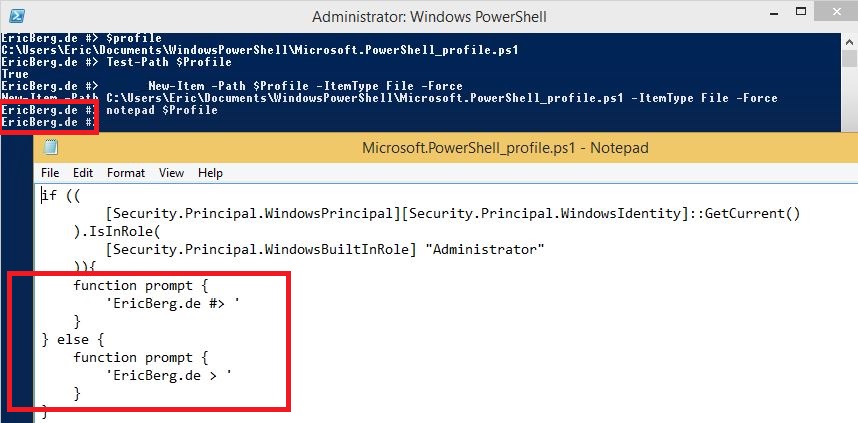Open the View menu in Notepad
858x423 pixels.
click(171, 173)
